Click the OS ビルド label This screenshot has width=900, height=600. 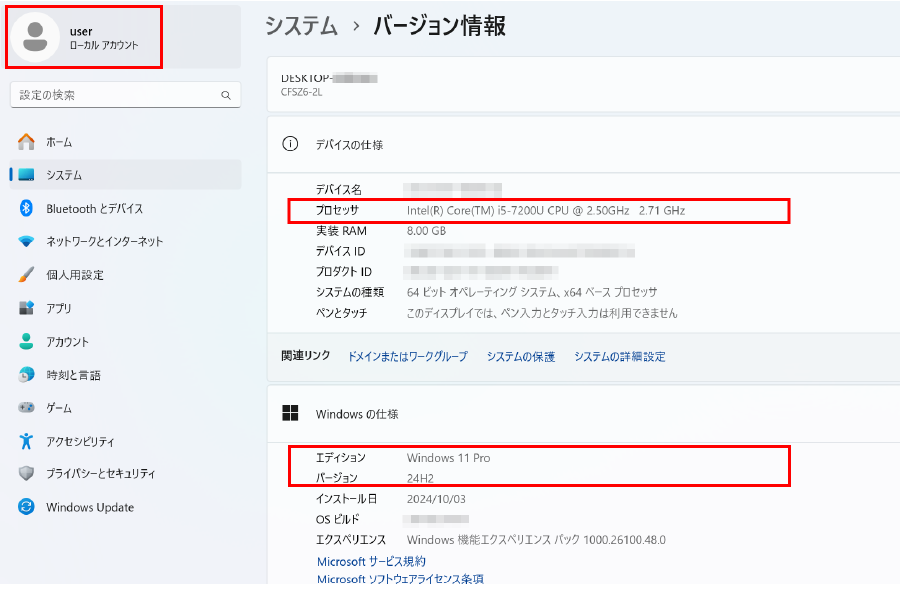coord(338,520)
